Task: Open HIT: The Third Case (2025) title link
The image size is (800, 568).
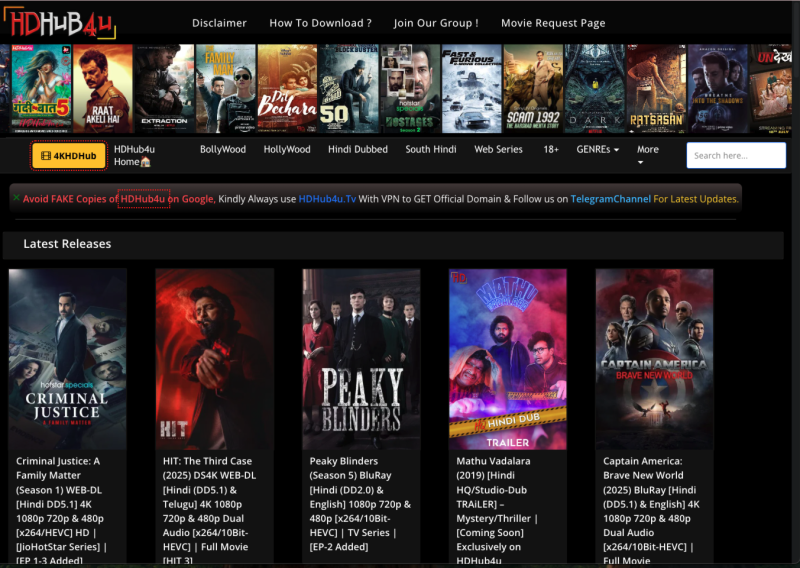Action: point(209,511)
